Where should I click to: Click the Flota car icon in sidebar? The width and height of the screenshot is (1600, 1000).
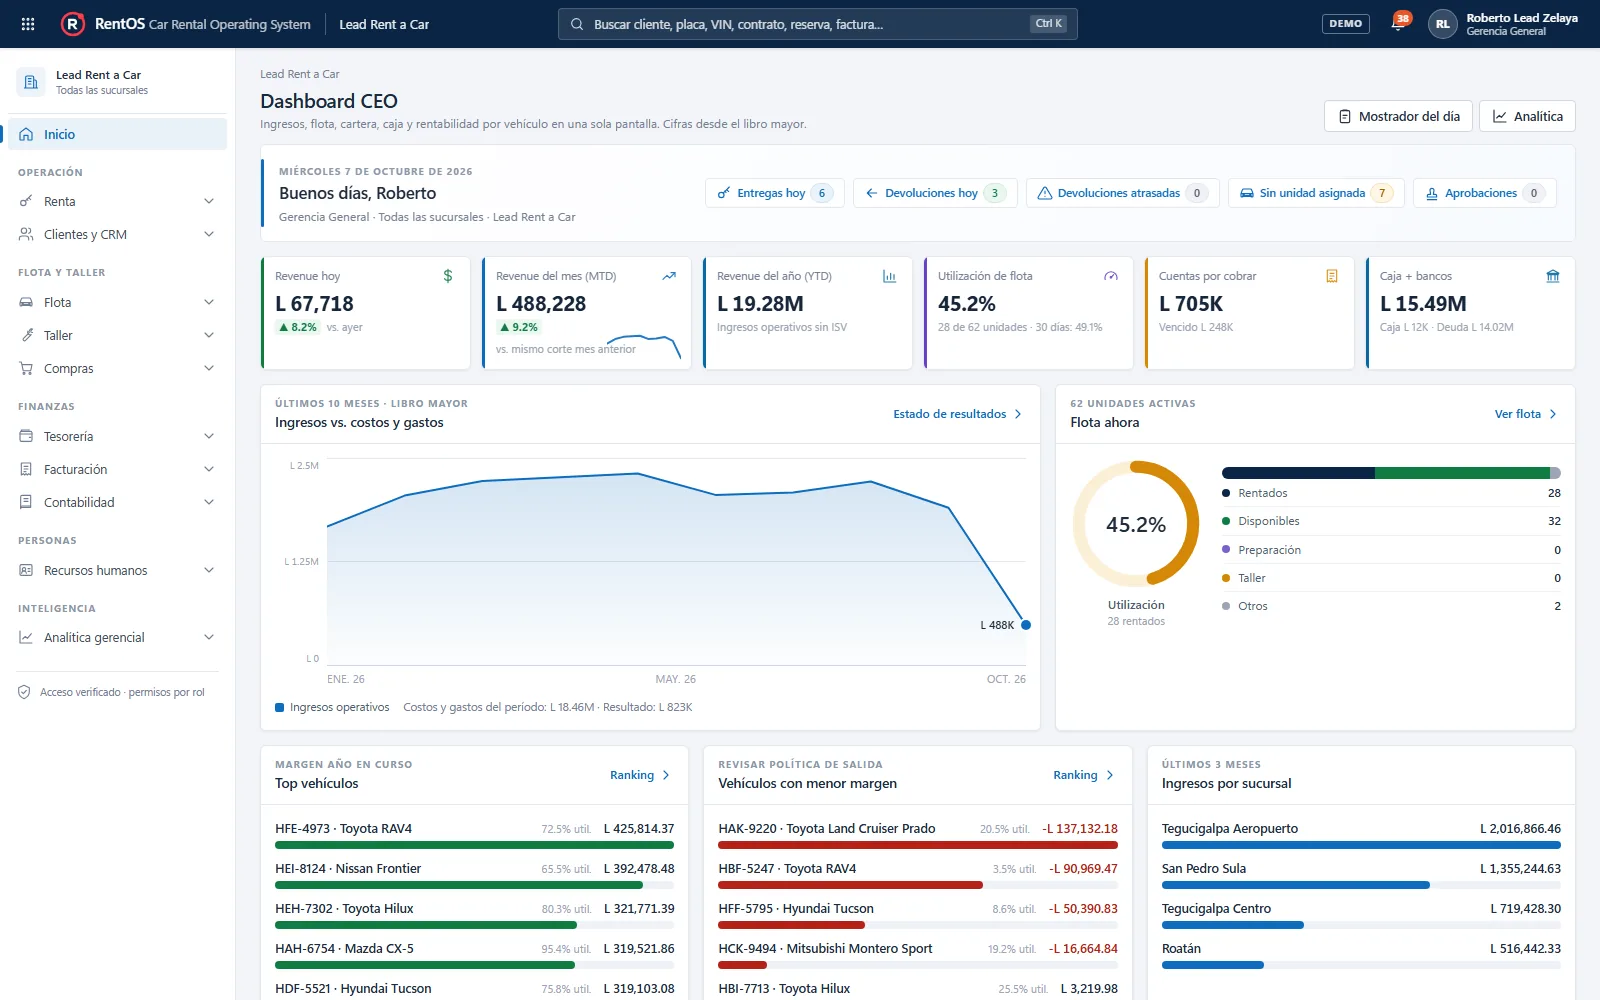[x=27, y=302]
